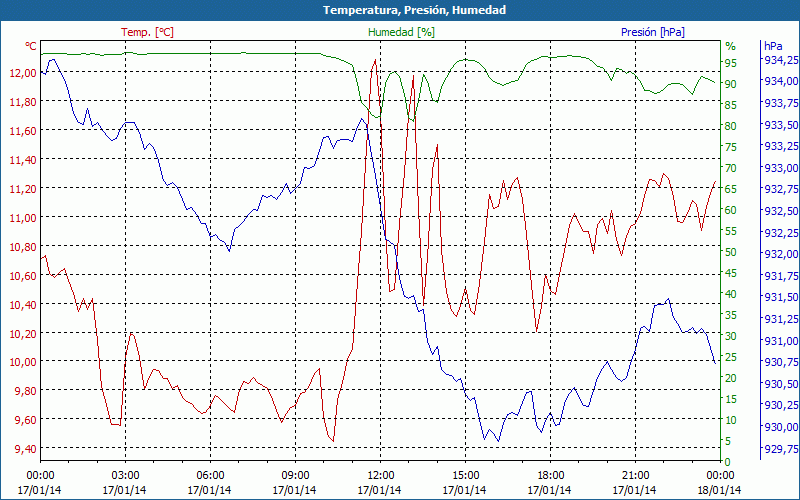This screenshot has width=800, height=500.
Task: Click pressure axis value "931,00"
Action: pyautogui.click(x=781, y=341)
